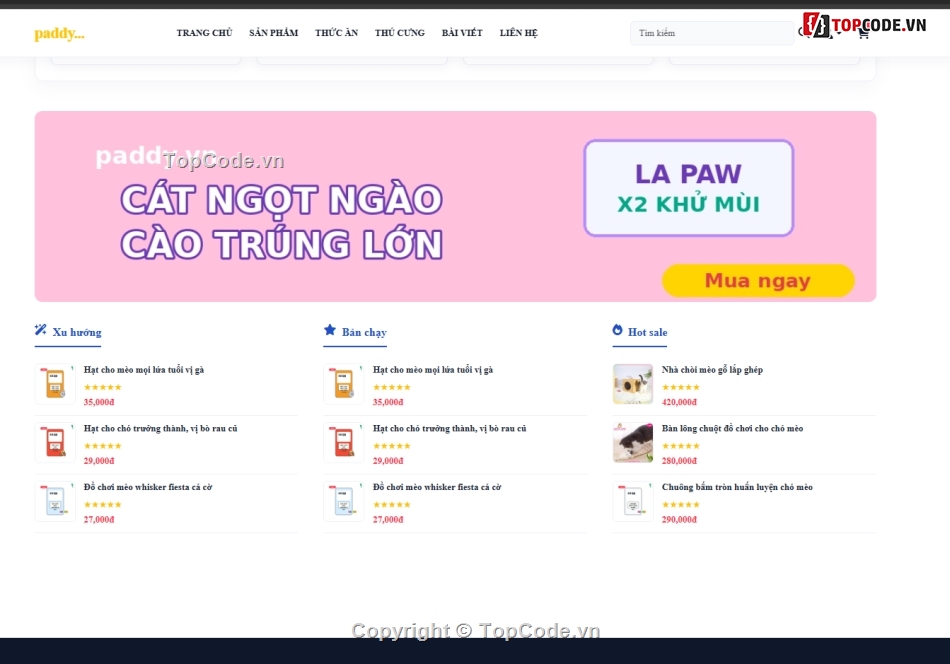Open Bán chạy cat food orange bag image
950x664 pixels.
coord(344,384)
